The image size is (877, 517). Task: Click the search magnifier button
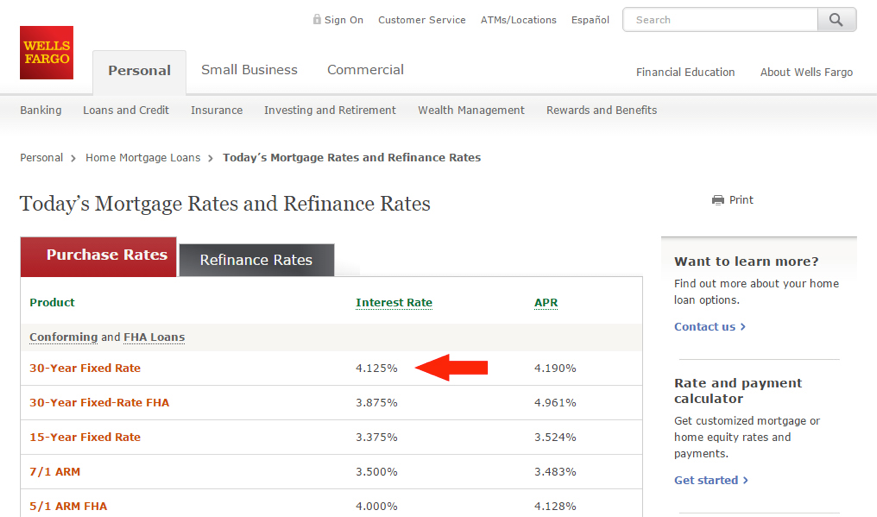coord(836,20)
